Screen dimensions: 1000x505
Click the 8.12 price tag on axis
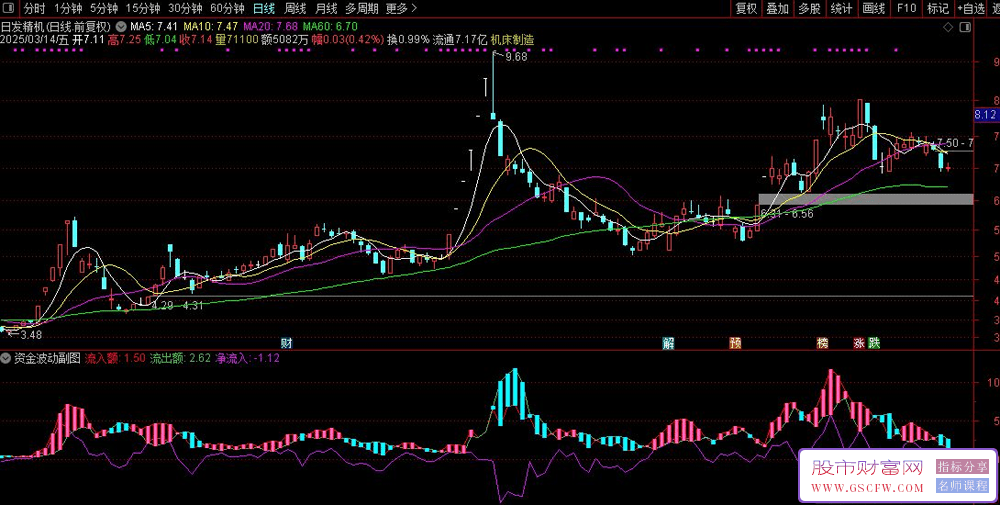click(986, 115)
